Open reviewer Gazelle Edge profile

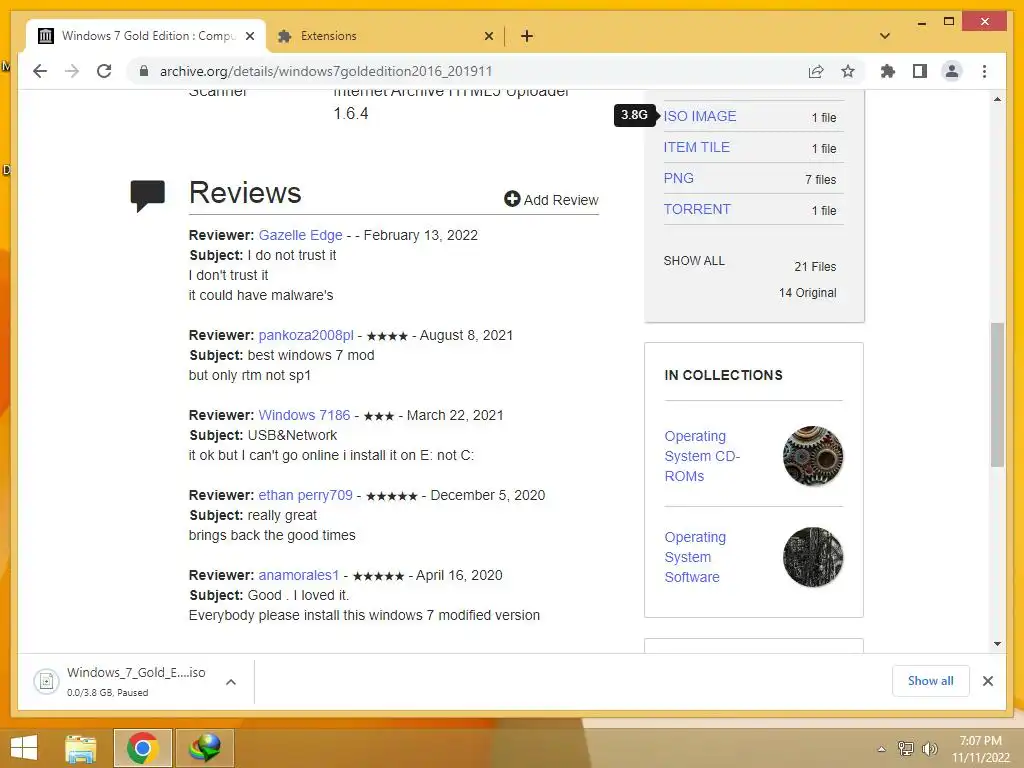300,235
